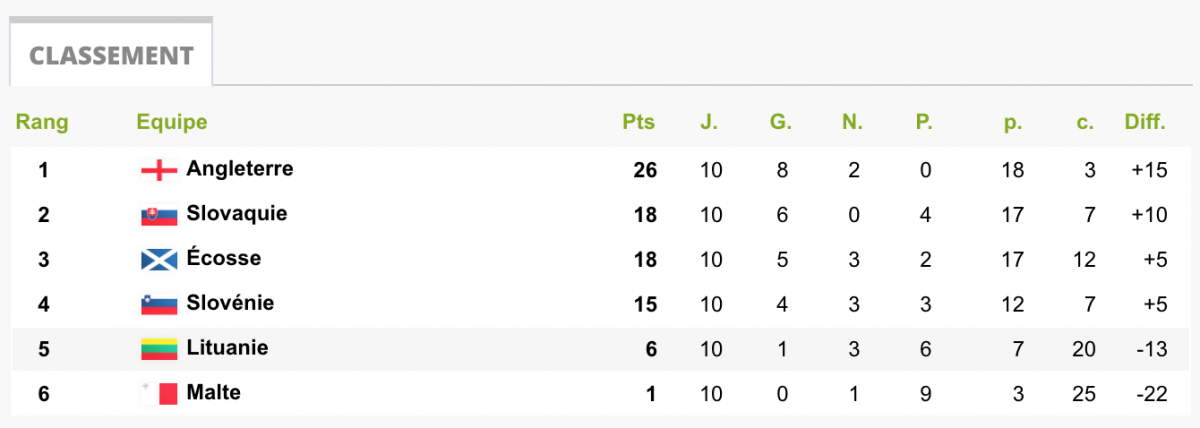1200x428 pixels.
Task: Open the CLASSEMENT tab
Action: (111, 54)
